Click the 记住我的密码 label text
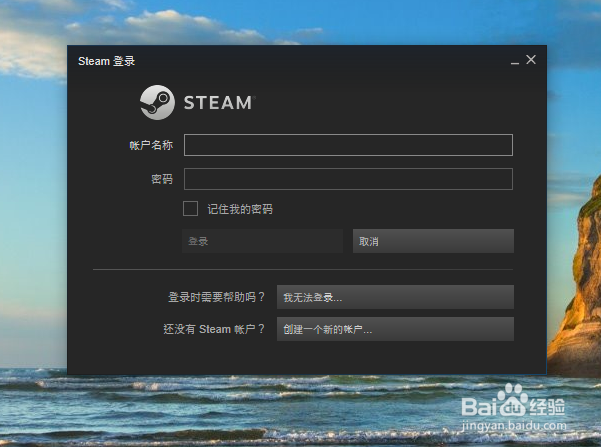The image size is (601, 447). click(240, 209)
